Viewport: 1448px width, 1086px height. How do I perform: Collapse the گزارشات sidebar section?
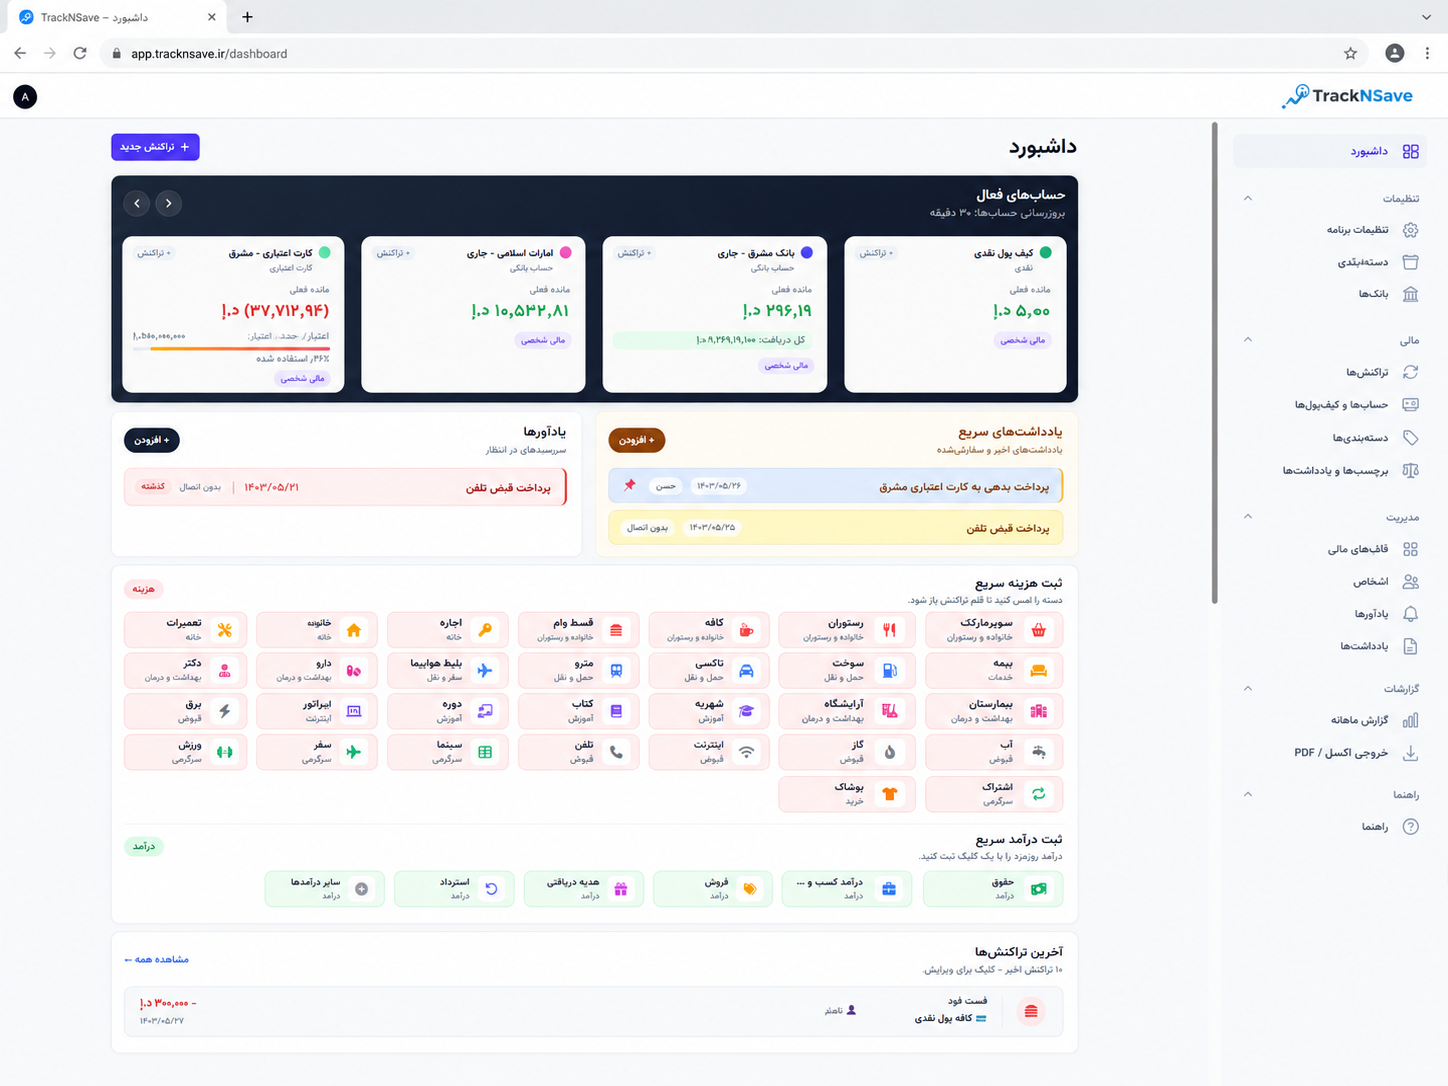(1247, 688)
